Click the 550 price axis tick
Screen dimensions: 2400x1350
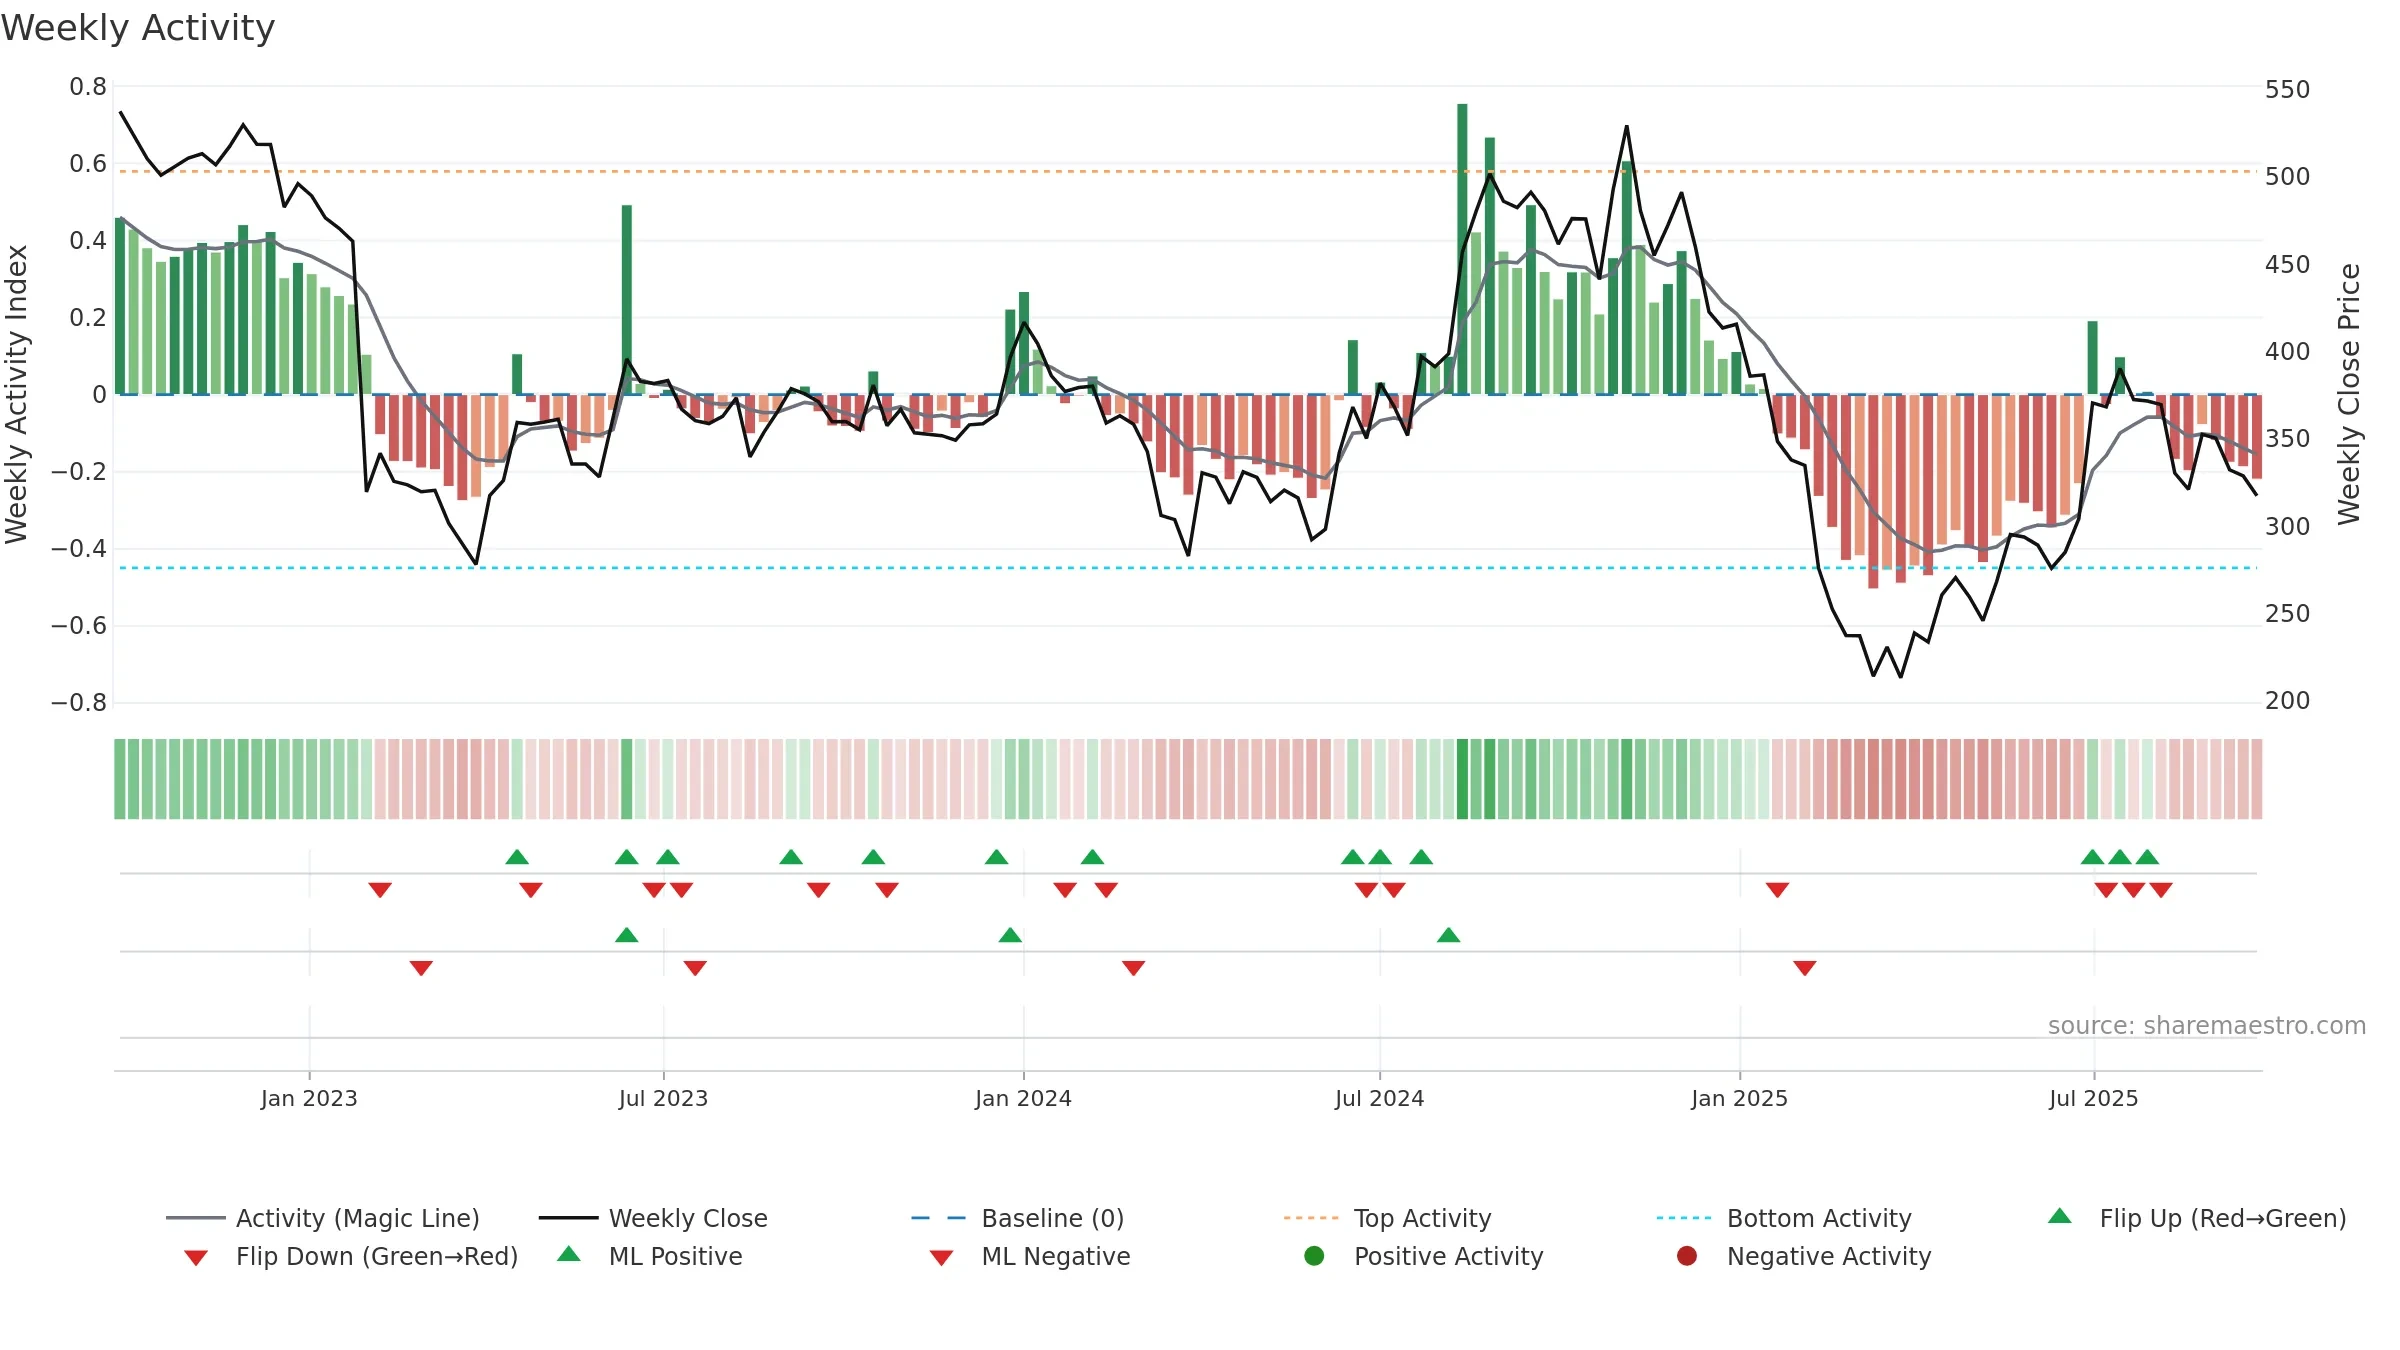[x=2288, y=90]
